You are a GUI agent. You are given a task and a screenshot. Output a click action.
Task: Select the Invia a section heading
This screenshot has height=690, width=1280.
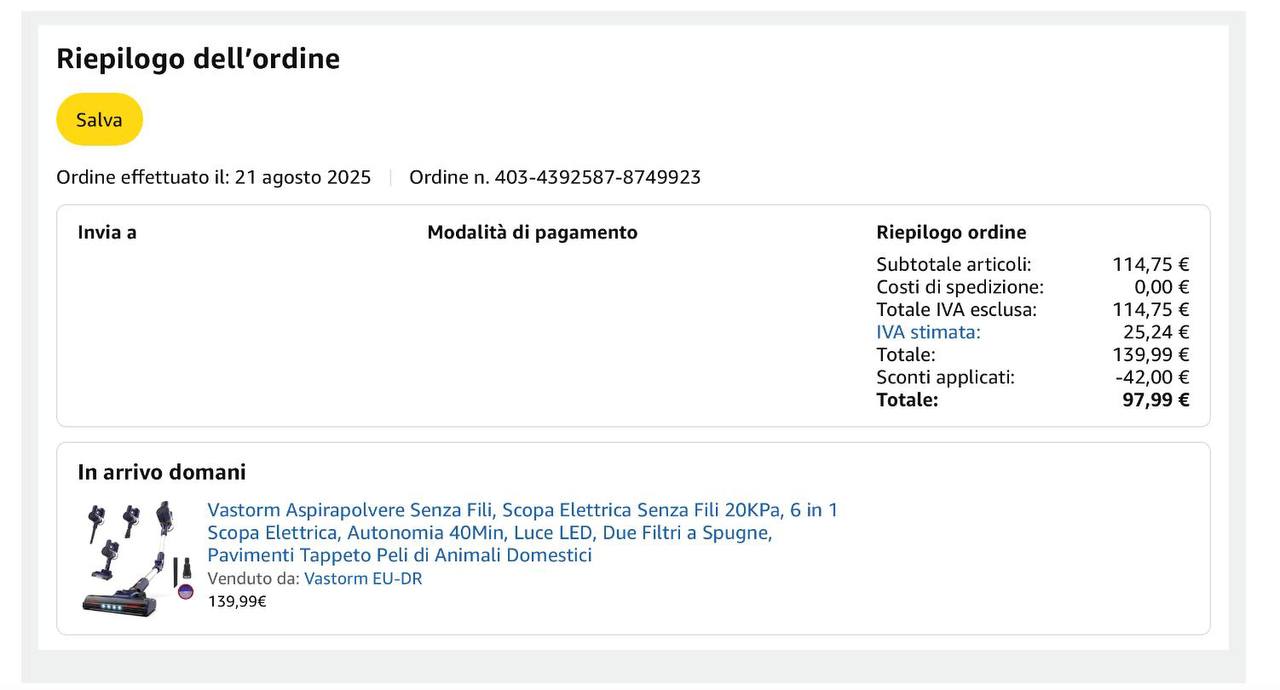click(x=107, y=232)
